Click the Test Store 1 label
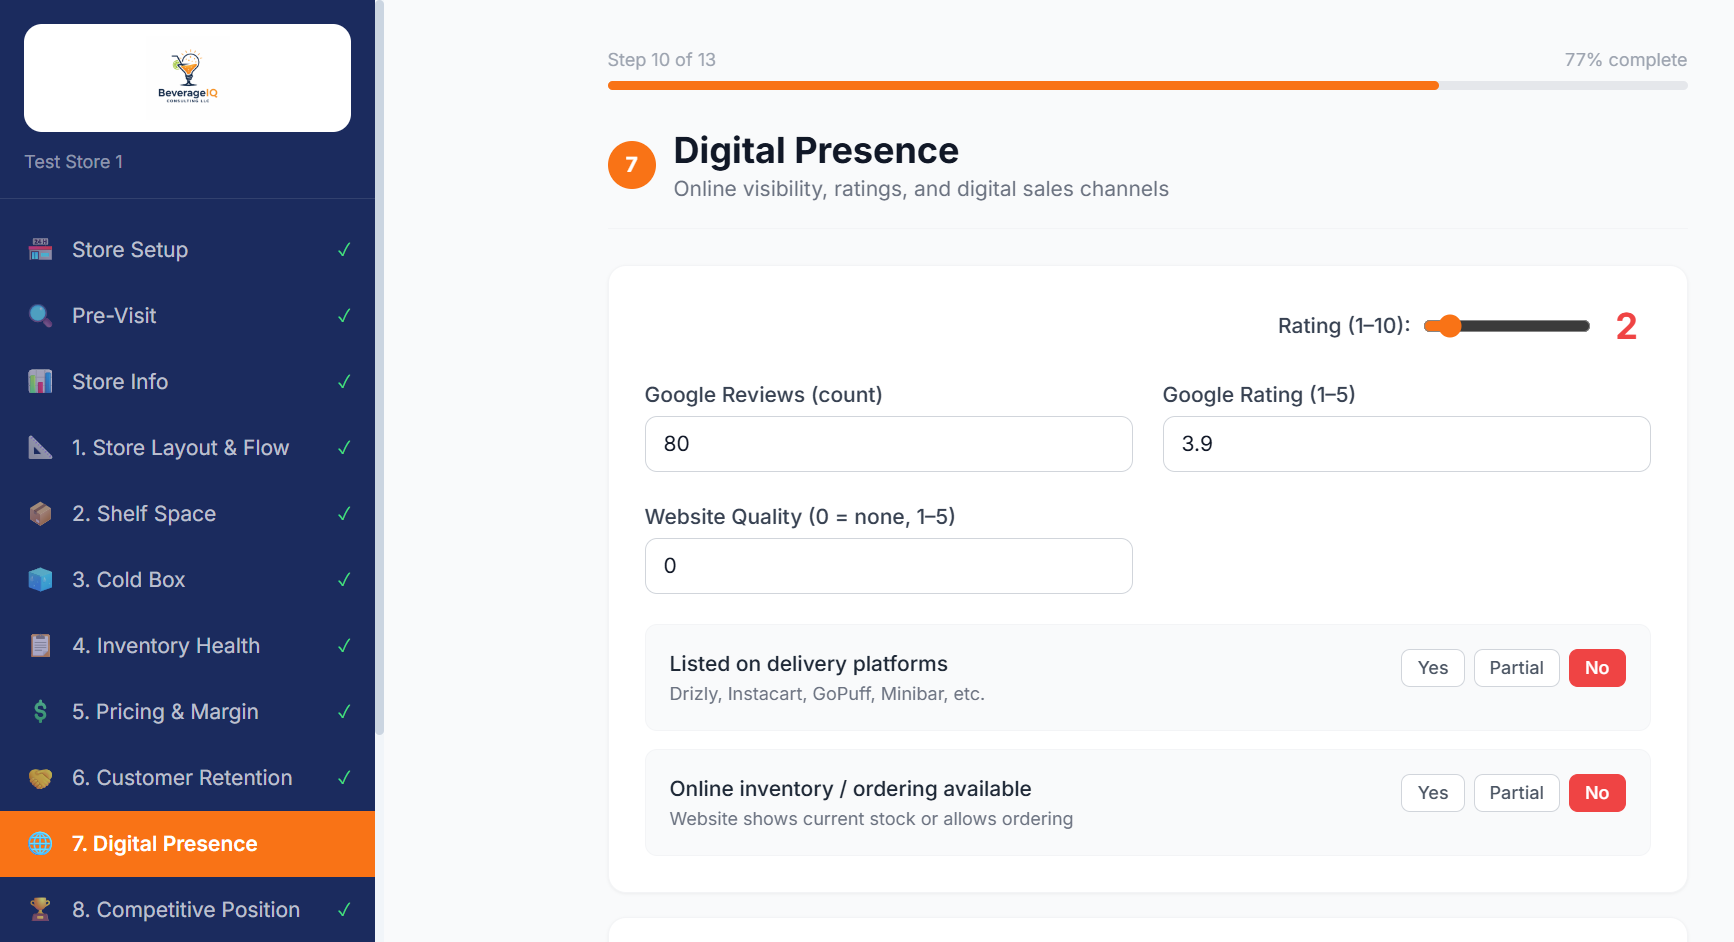The height and width of the screenshot is (942, 1734). click(x=73, y=161)
